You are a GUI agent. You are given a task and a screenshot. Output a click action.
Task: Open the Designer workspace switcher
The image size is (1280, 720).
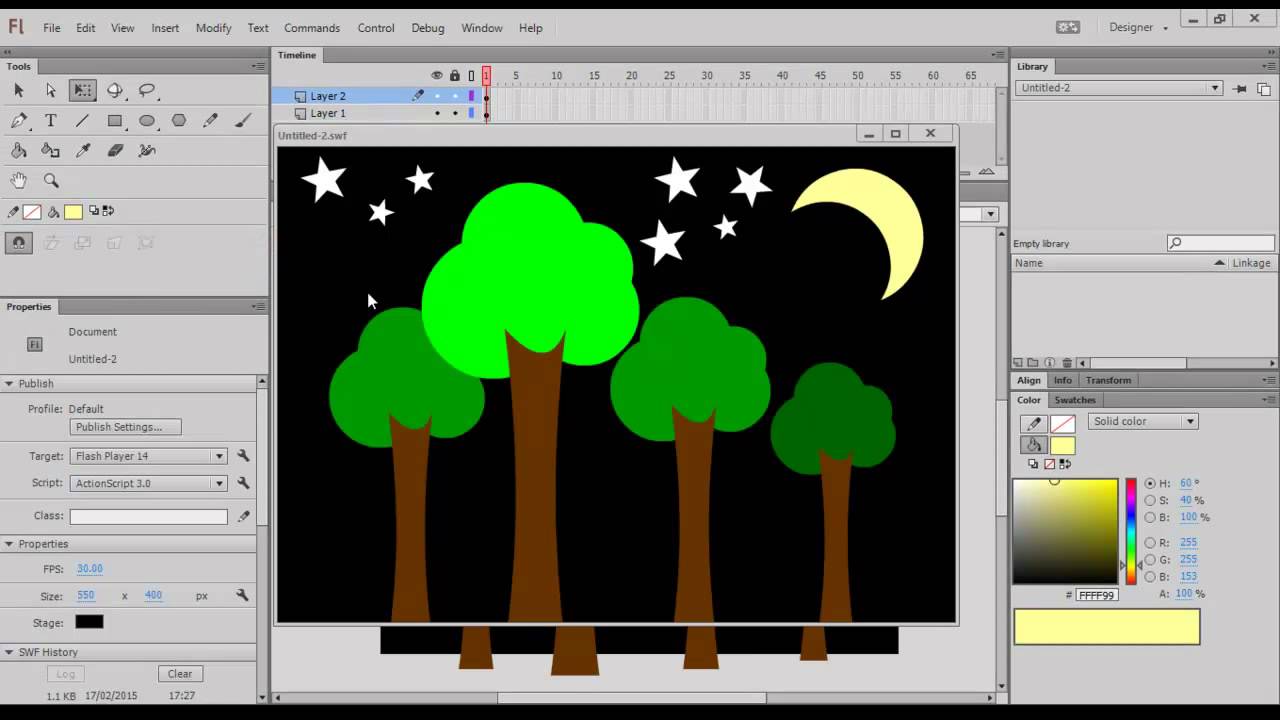point(1138,28)
